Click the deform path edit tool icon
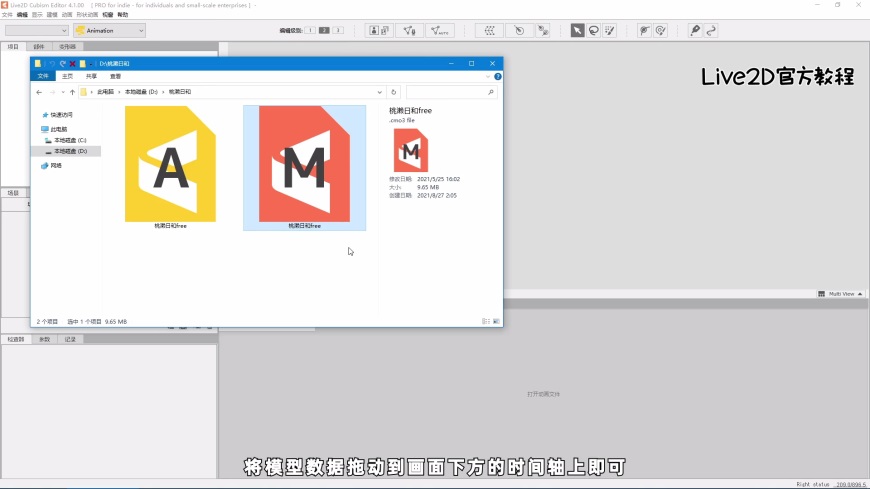Screen dimensions: 870x489 coord(644,31)
